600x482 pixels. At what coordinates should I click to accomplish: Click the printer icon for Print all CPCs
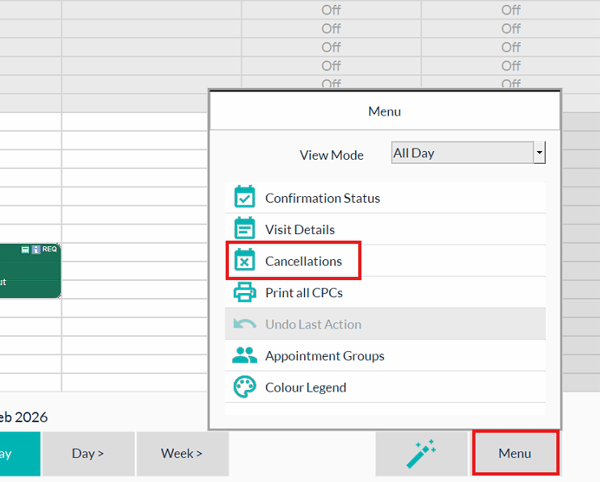click(x=244, y=293)
